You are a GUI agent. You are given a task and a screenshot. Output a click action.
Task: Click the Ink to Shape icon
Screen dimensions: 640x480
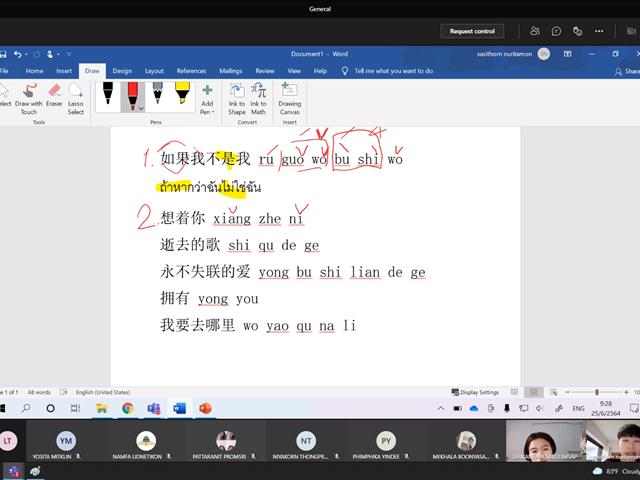tap(237, 99)
